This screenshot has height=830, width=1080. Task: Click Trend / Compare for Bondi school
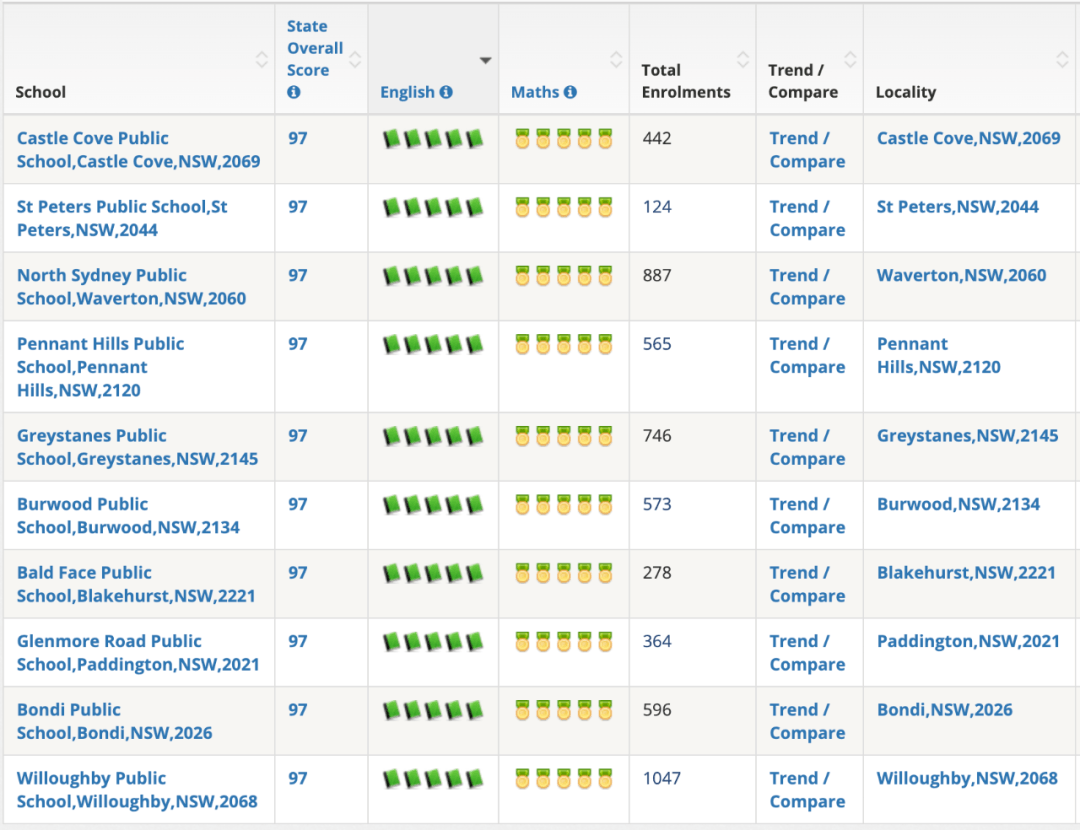(x=807, y=721)
